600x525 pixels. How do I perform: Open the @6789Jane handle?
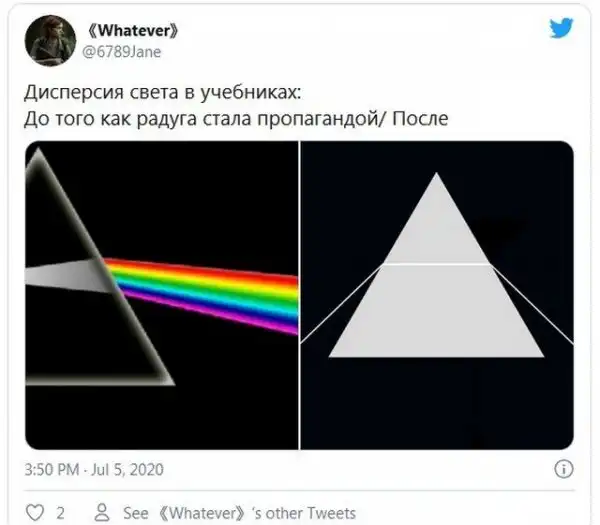[121, 52]
